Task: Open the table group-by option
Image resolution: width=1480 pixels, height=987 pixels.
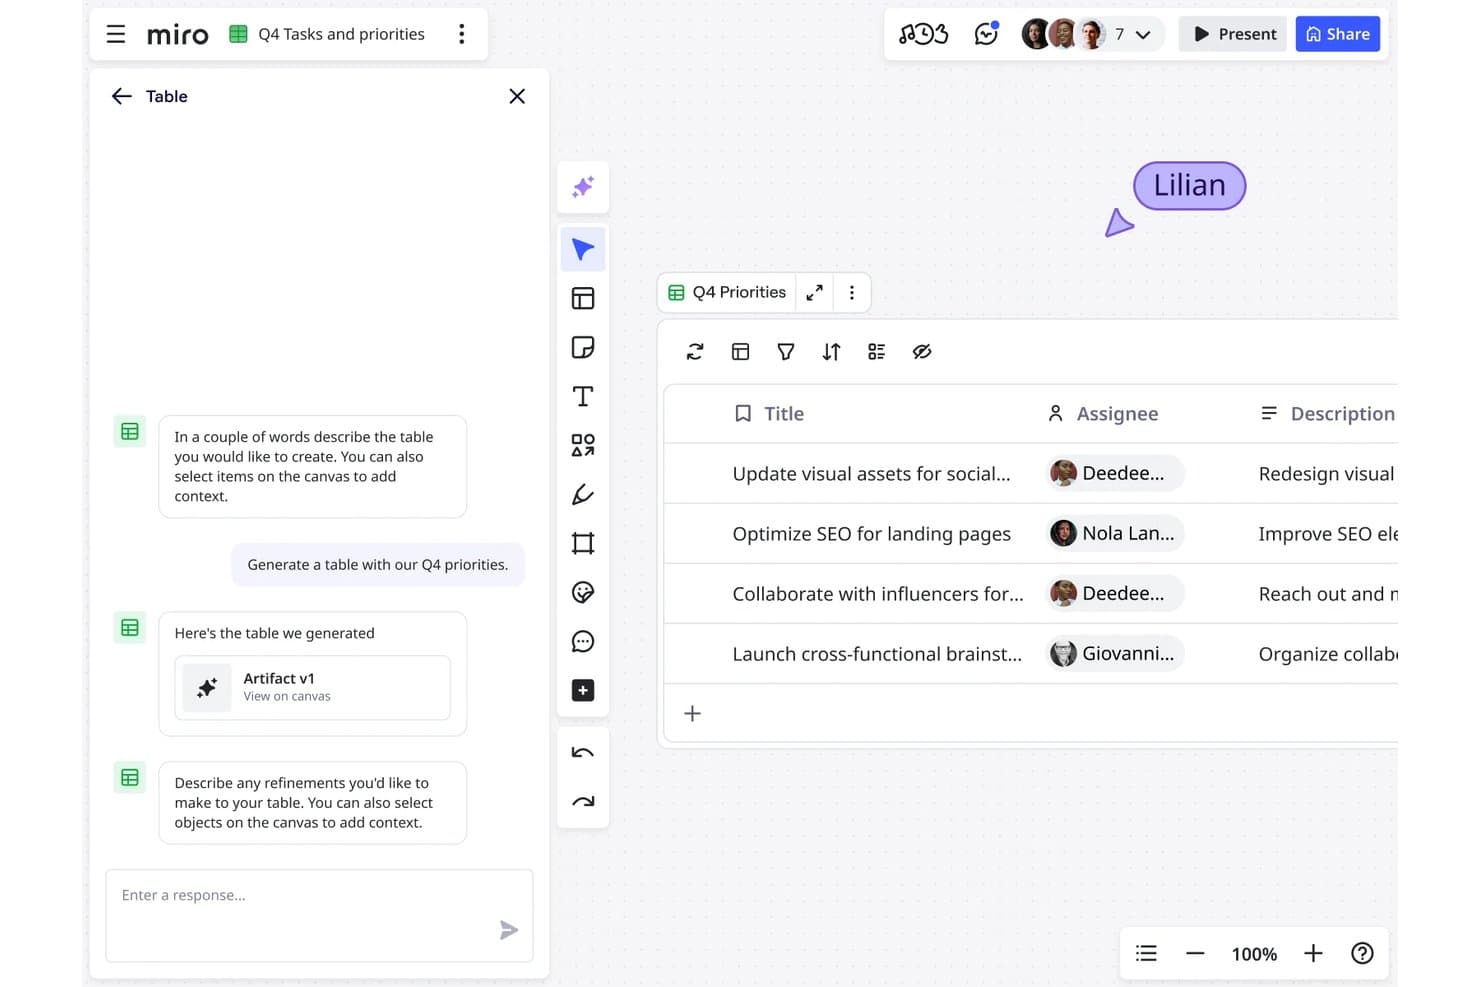Action: pyautogui.click(x=877, y=351)
